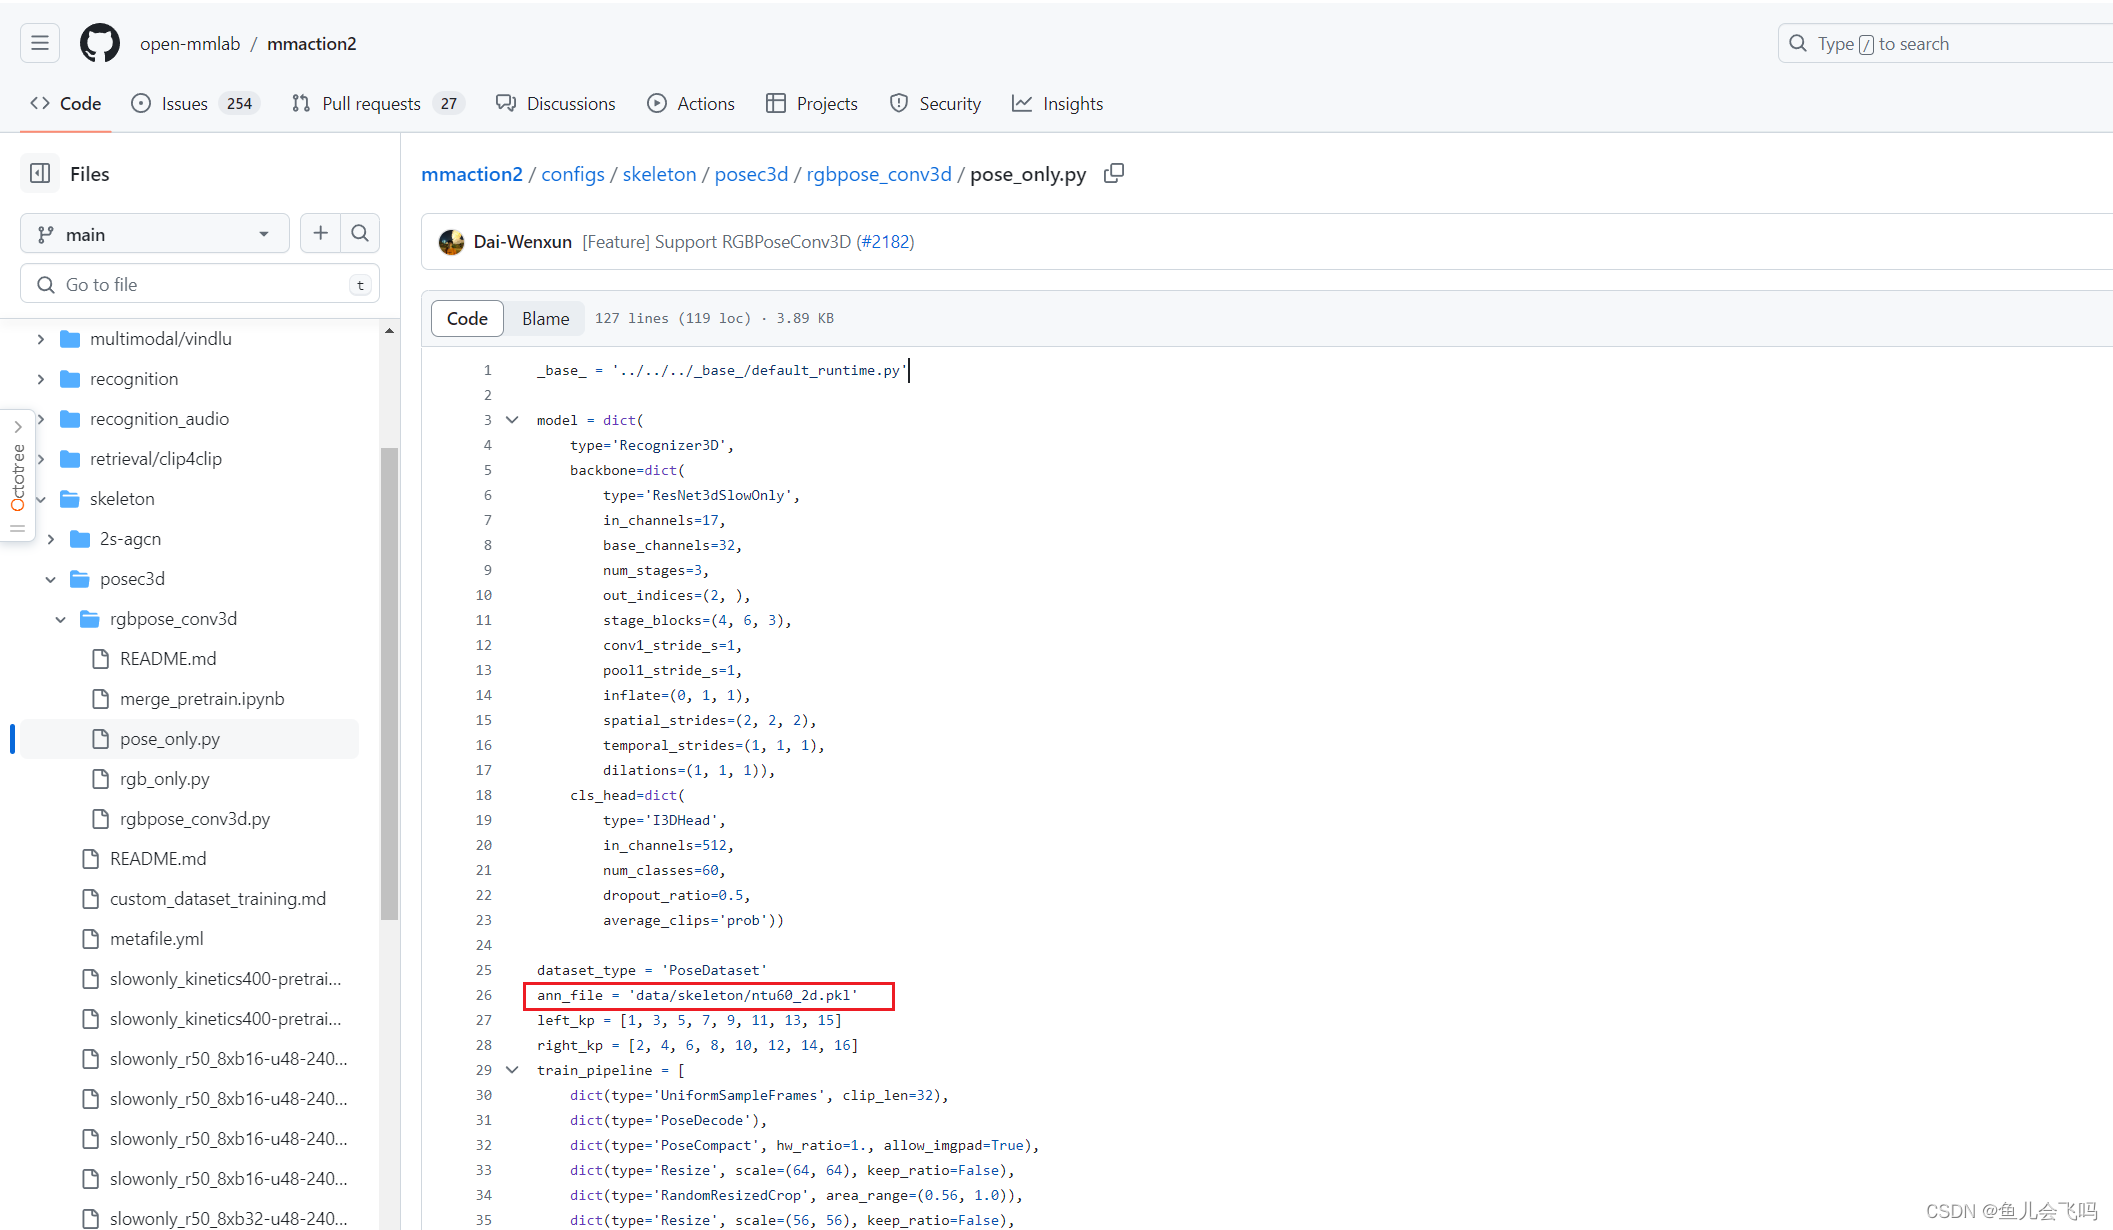Switch to the Blame view
Image resolution: width=2113 pixels, height=1230 pixels.
545,318
